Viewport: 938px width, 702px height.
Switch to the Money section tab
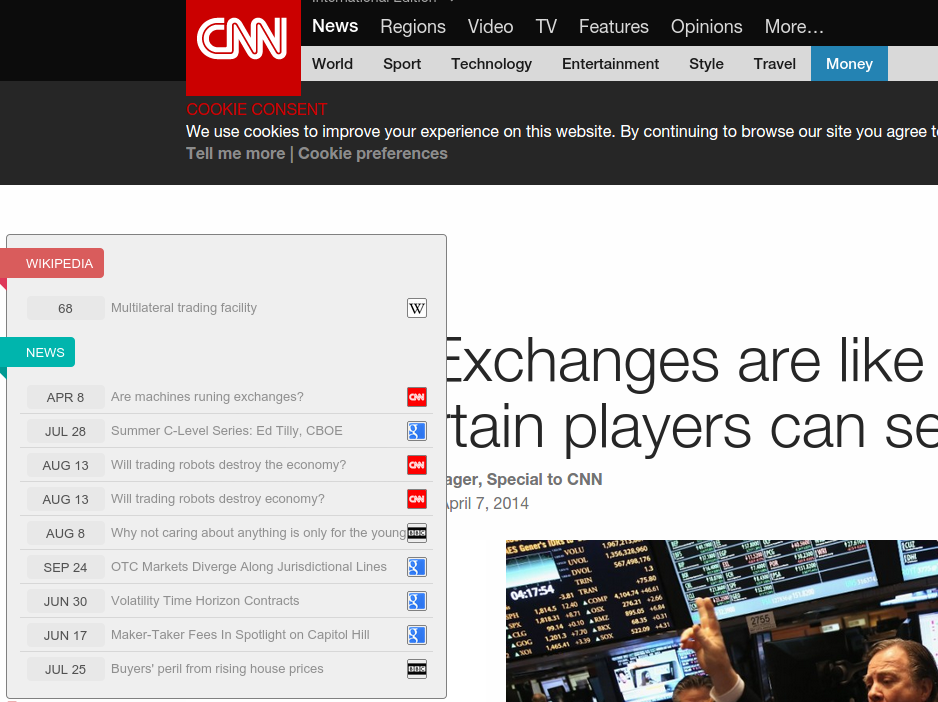[849, 64]
